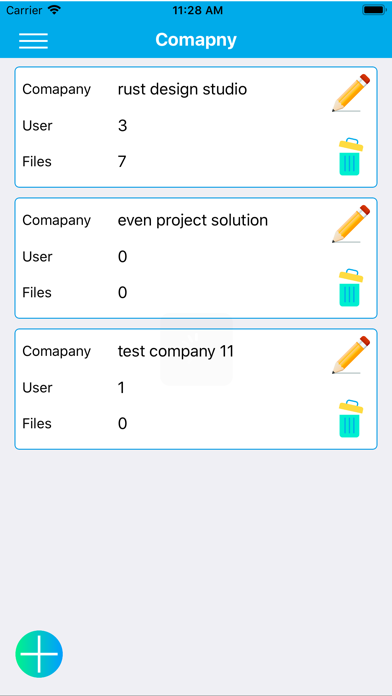Viewport: 392px width, 696px height.
Task: Tap Files label in even project solution card
Action: 37,293
